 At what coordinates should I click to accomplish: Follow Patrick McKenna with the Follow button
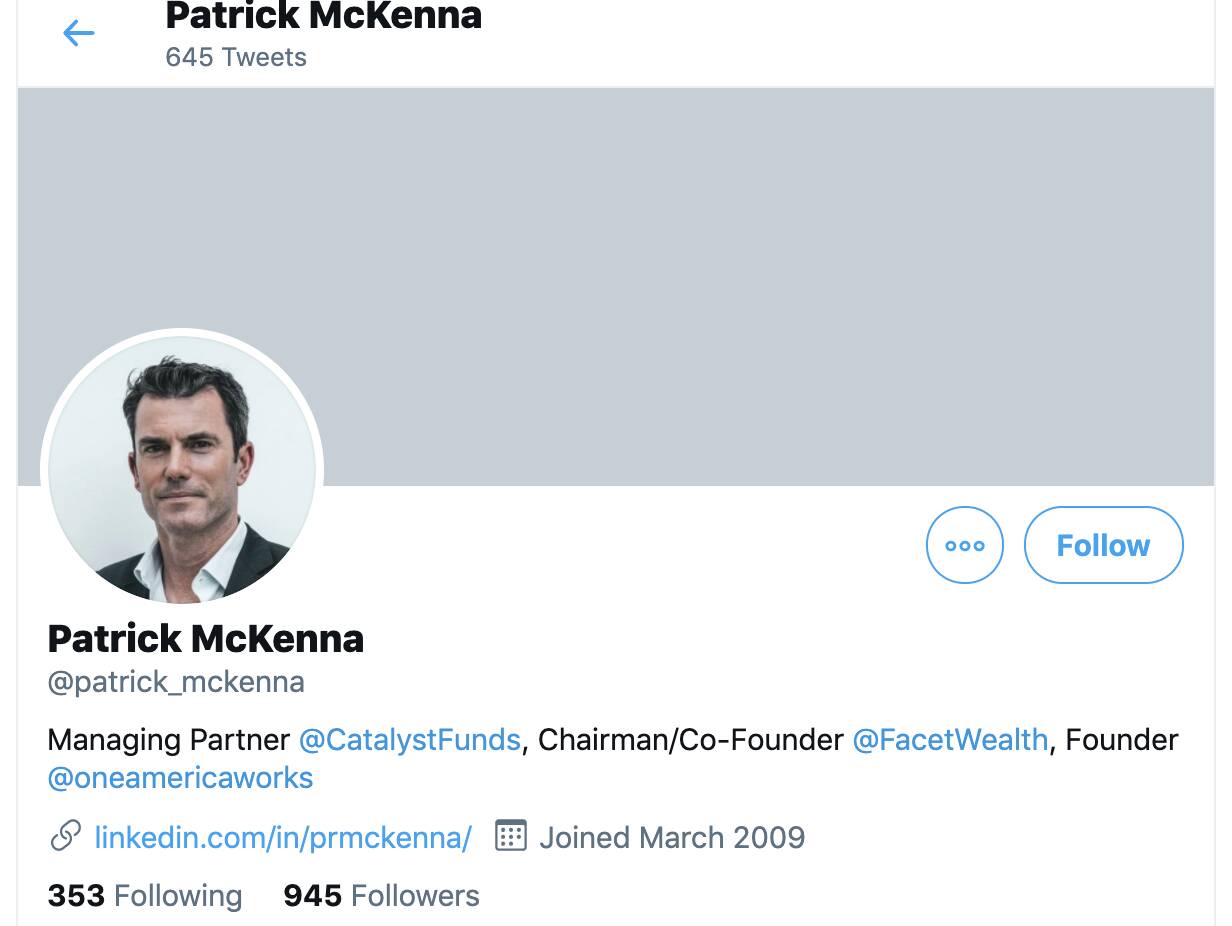1104,545
